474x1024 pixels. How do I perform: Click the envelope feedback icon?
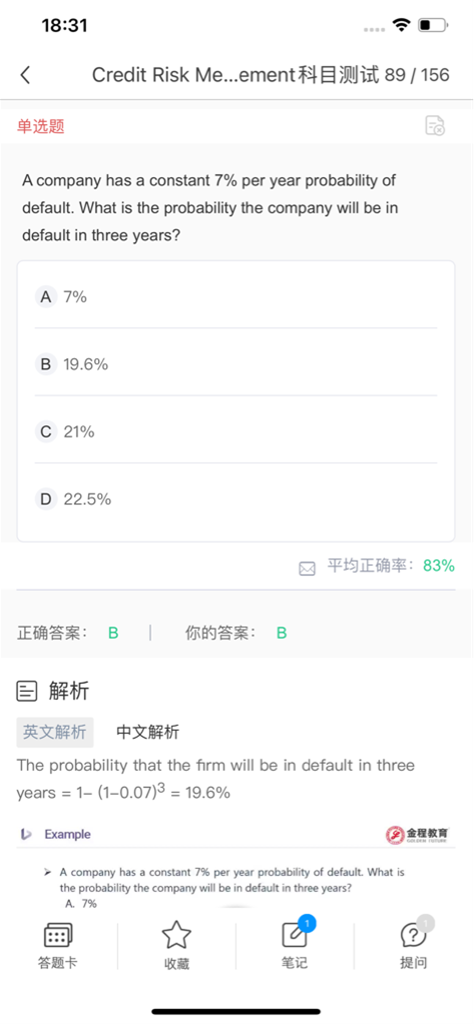point(307,569)
